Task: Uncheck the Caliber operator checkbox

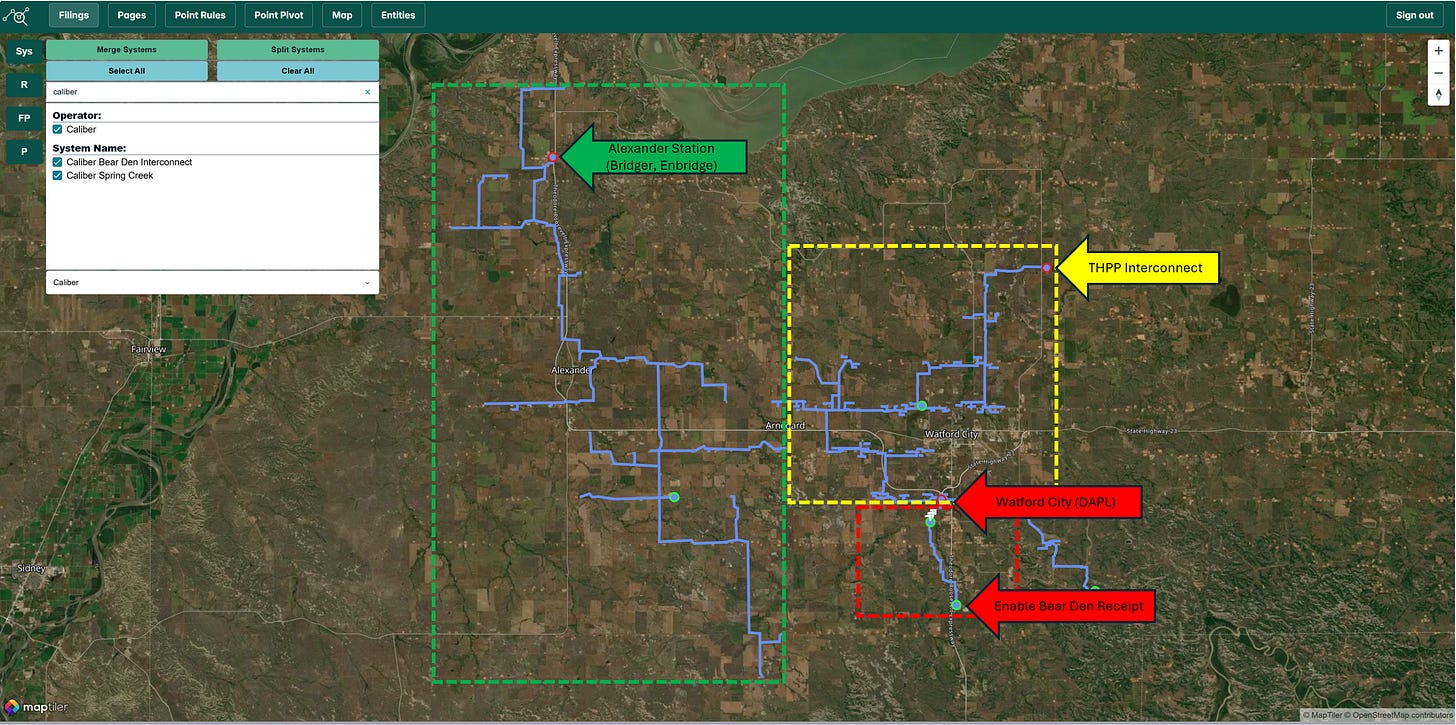Action: pyautogui.click(x=57, y=130)
